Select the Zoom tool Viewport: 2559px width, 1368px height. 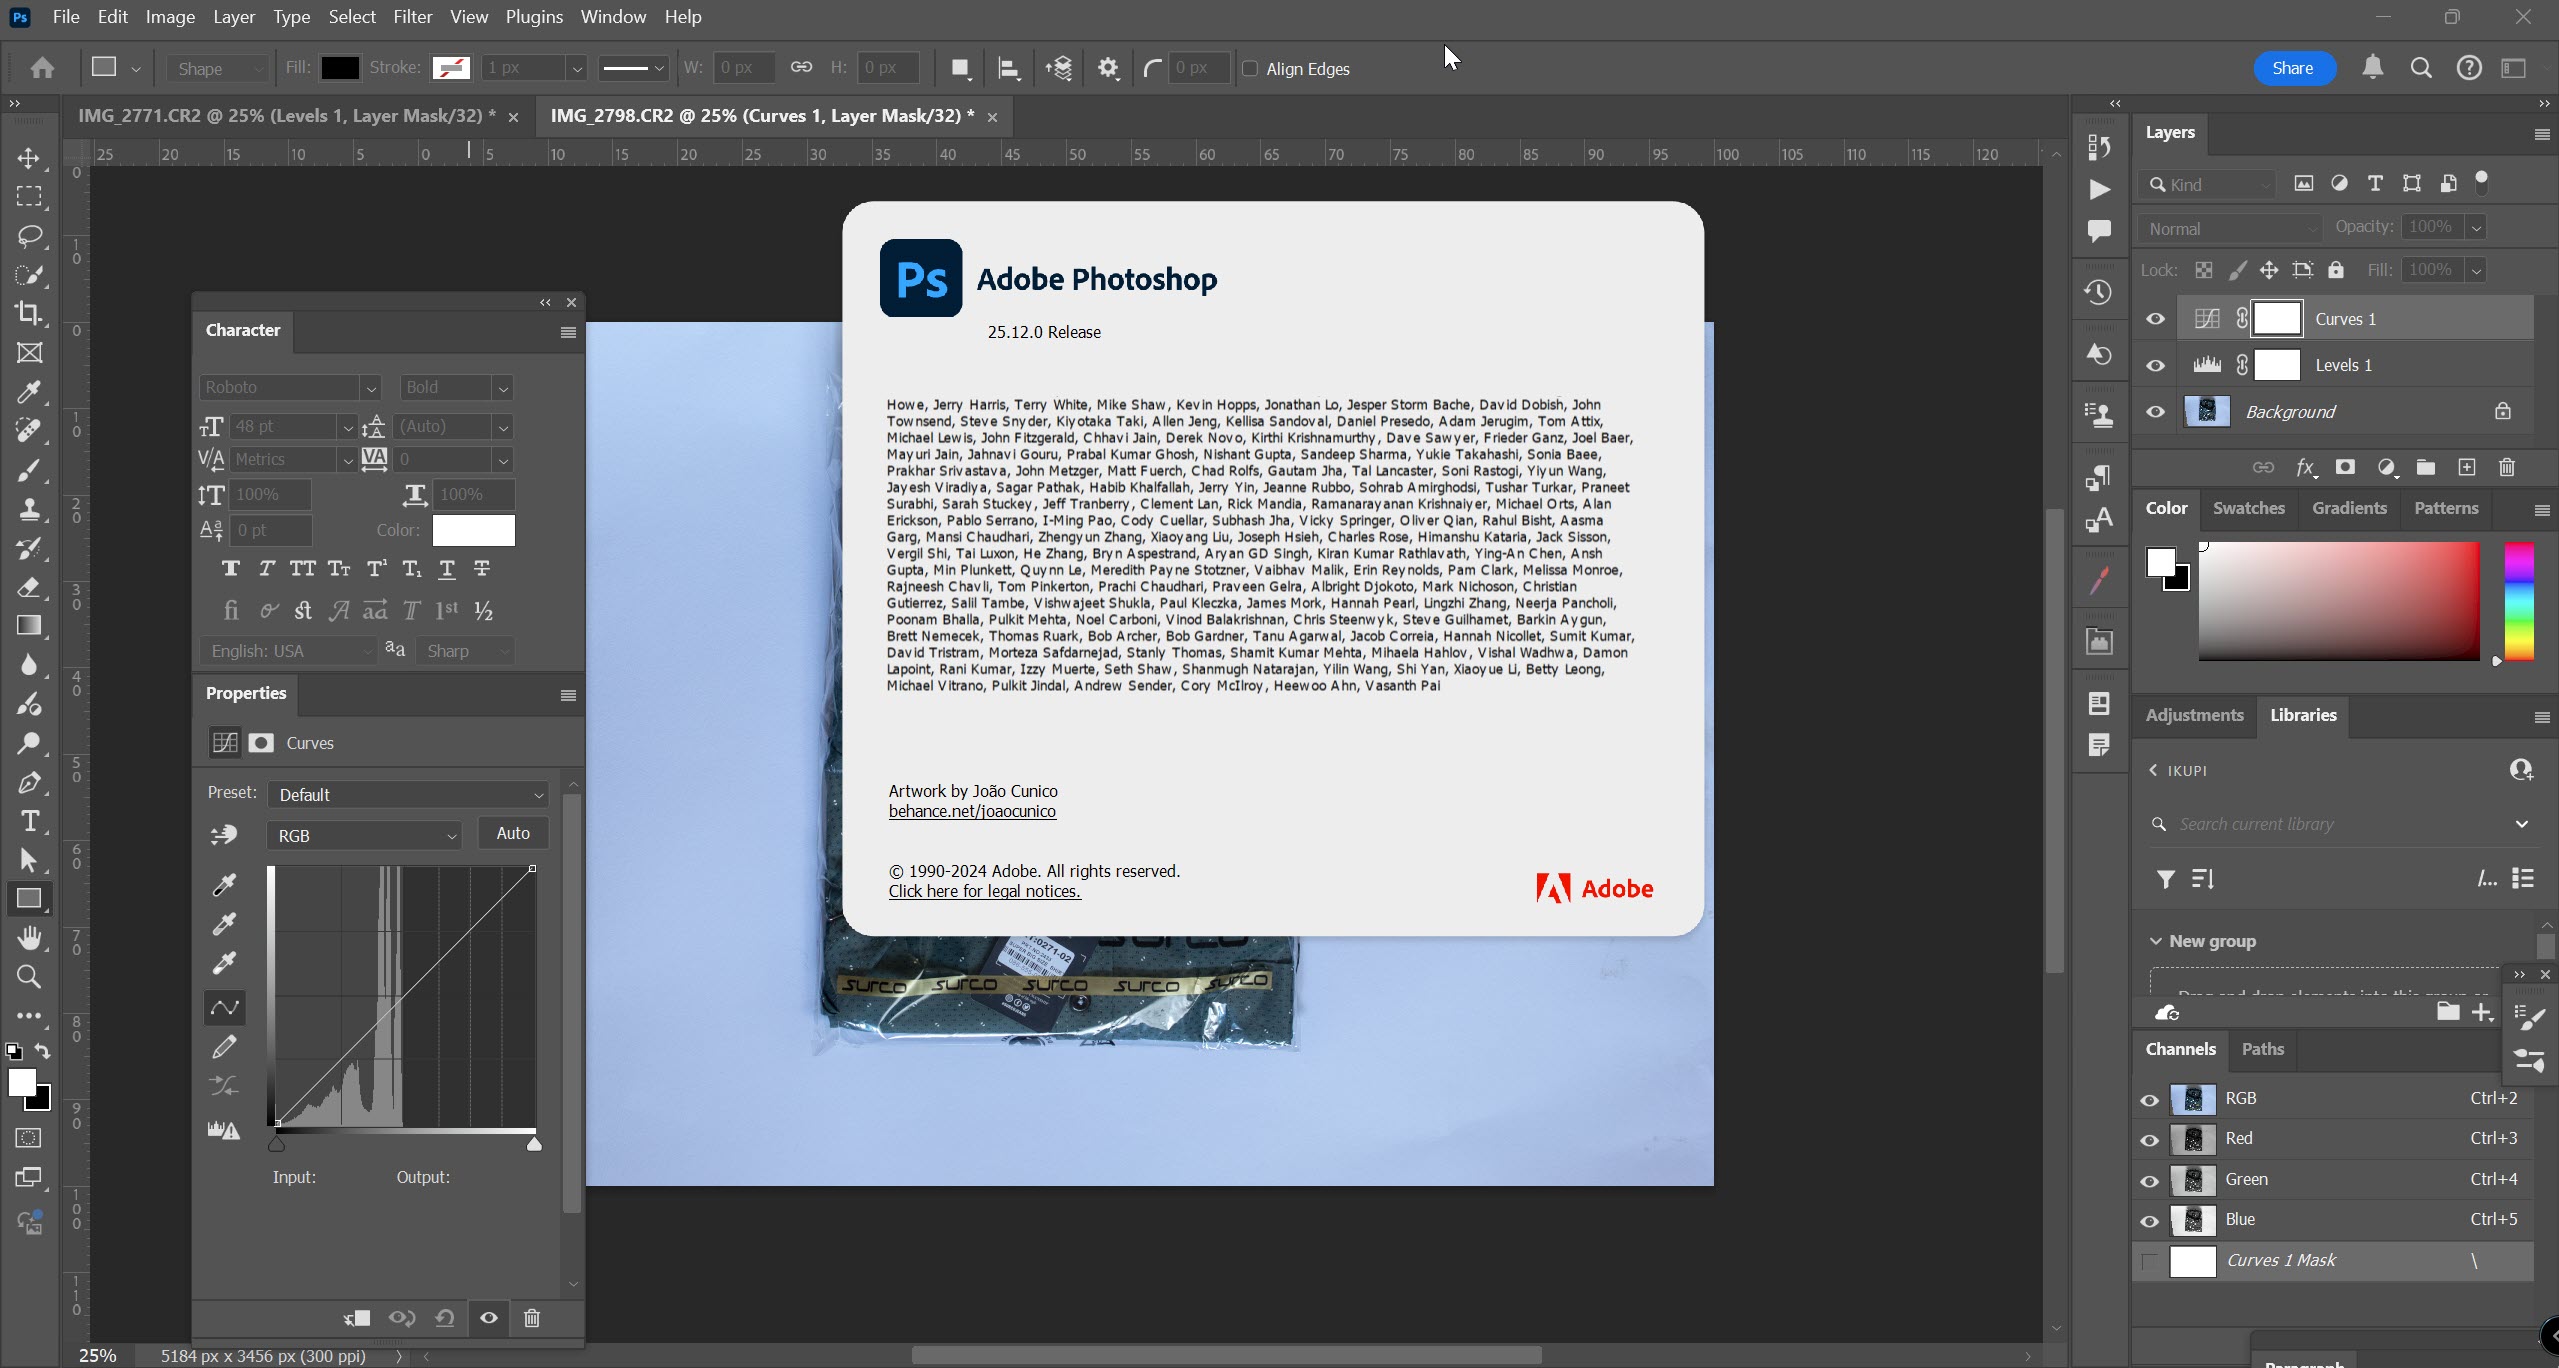28,977
